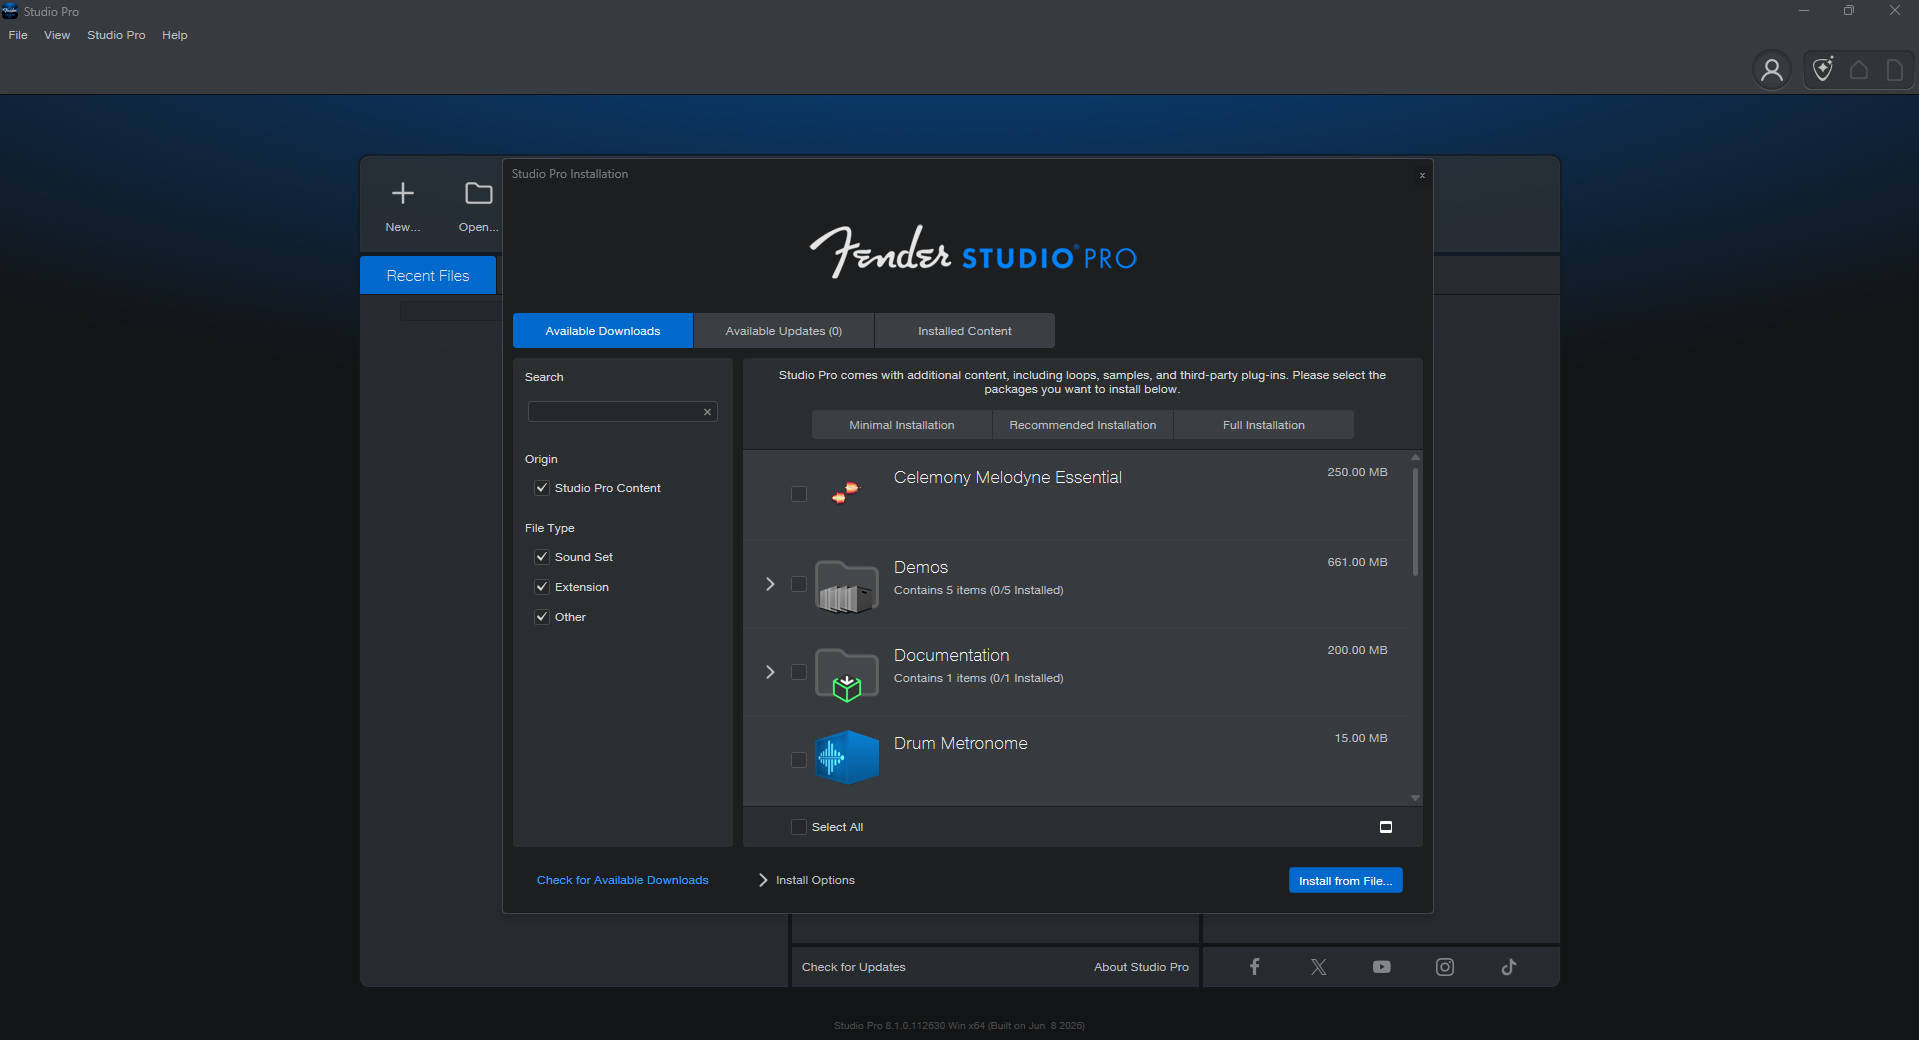Open the Studio Pro menu
The width and height of the screenshot is (1919, 1040).
coord(116,35)
